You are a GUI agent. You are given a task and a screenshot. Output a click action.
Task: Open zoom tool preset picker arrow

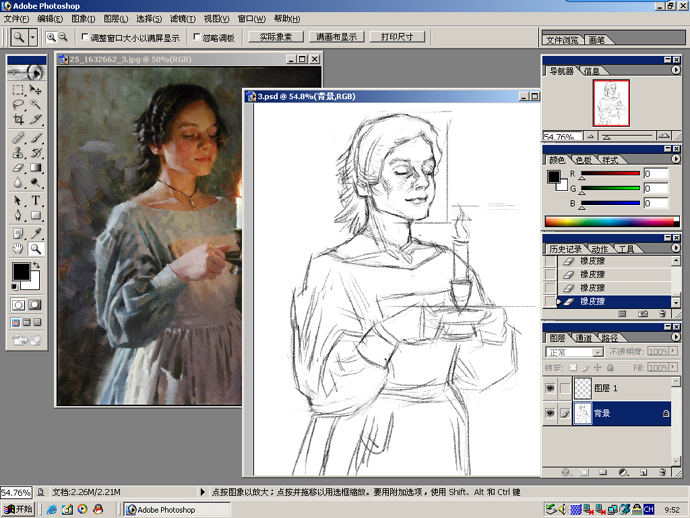[33, 37]
